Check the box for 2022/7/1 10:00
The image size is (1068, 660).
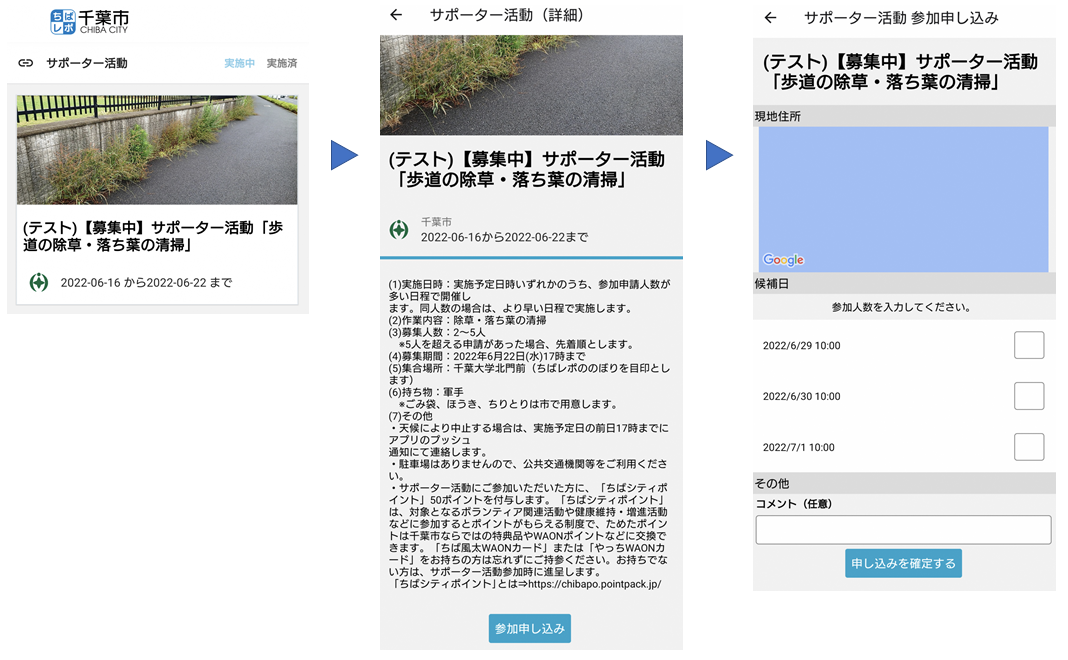click(1029, 447)
